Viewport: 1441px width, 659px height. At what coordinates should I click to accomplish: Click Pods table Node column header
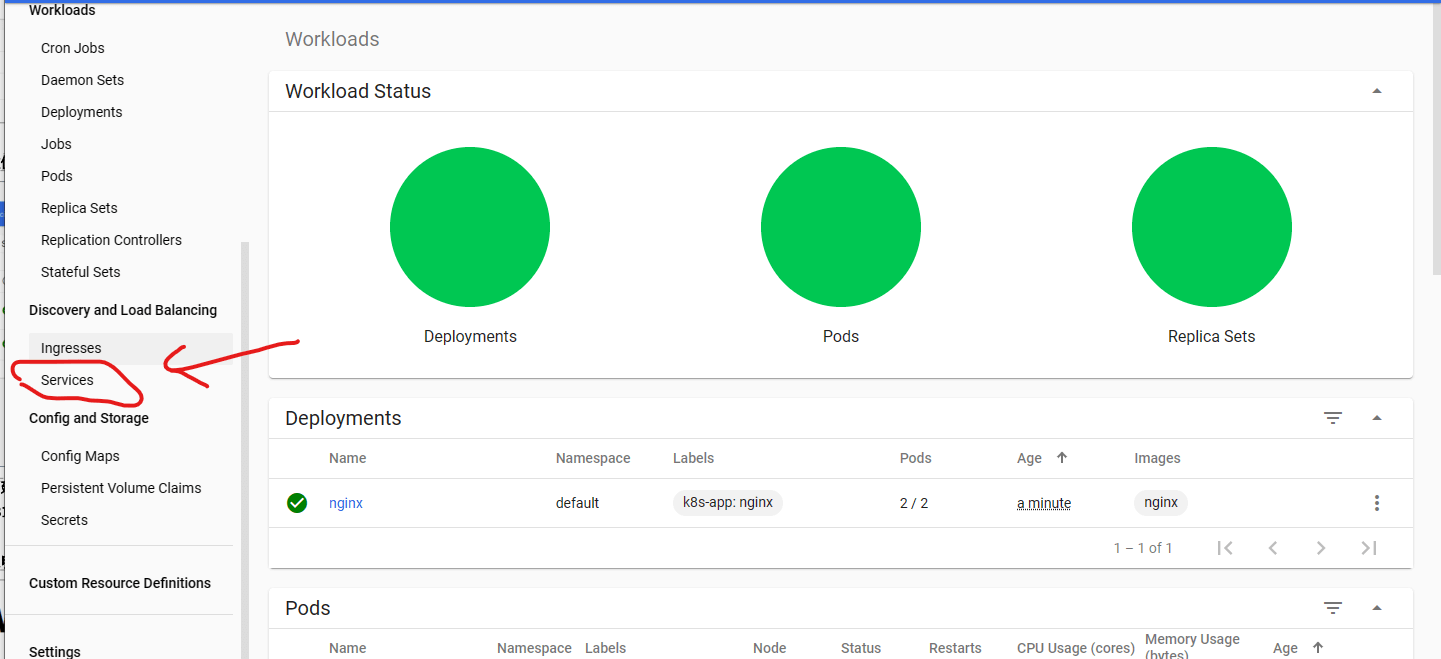pyautogui.click(x=769, y=648)
